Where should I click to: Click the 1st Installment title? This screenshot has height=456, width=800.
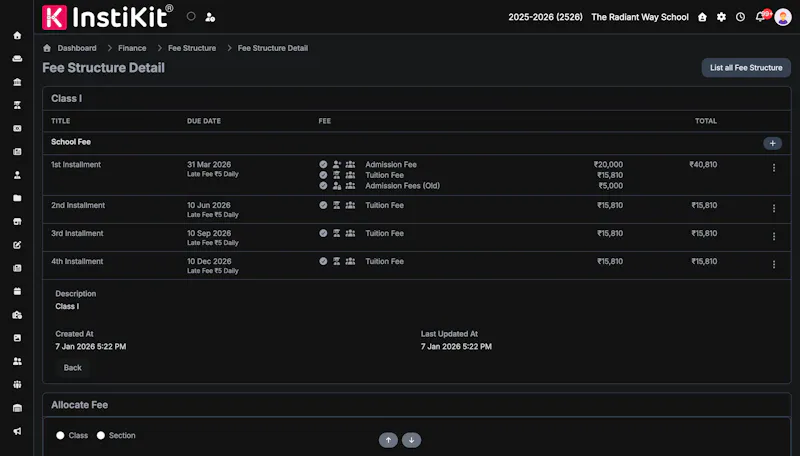pos(76,164)
